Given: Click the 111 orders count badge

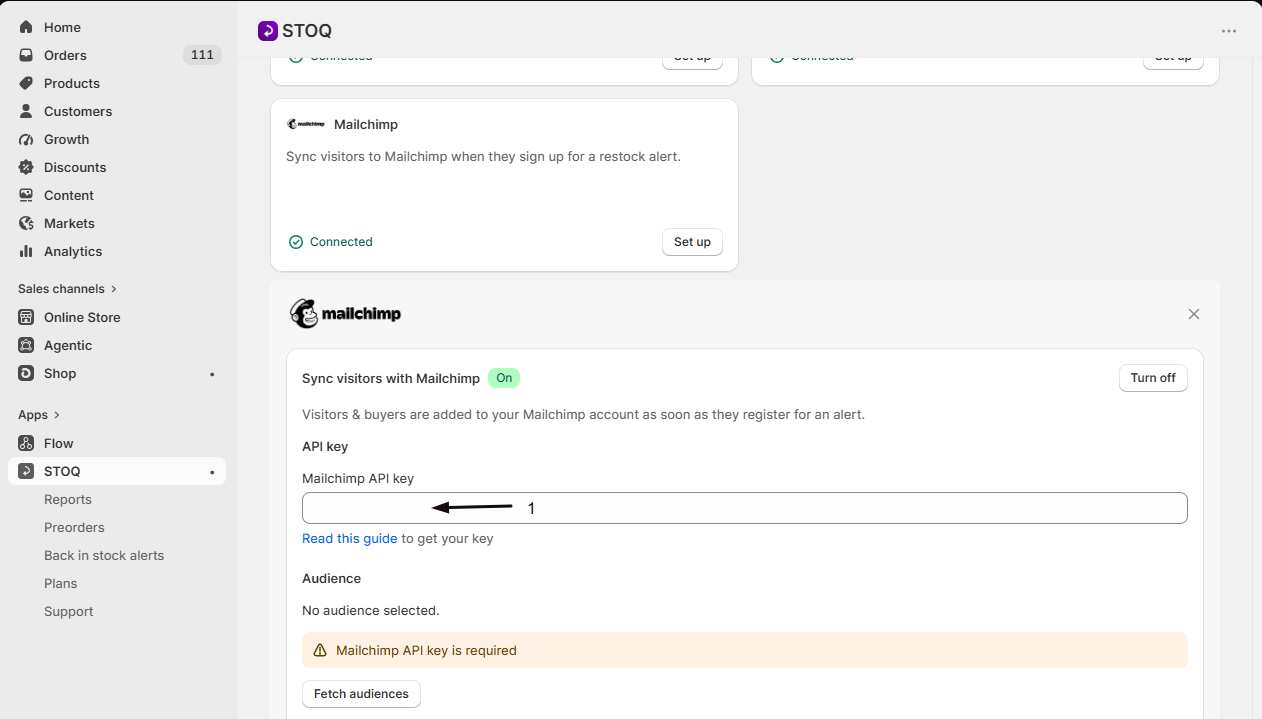Looking at the screenshot, I should tap(202, 55).
